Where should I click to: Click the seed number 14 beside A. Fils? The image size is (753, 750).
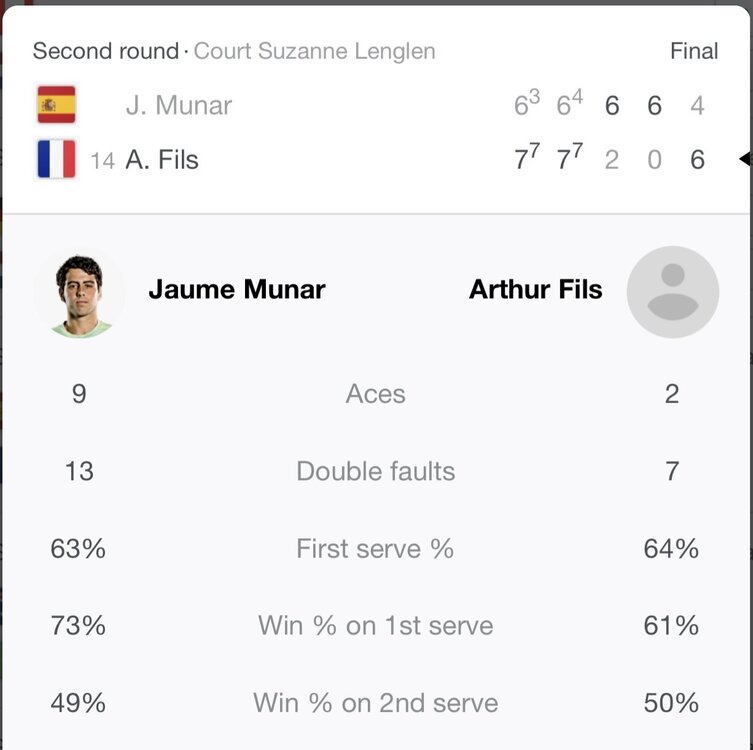click(x=102, y=160)
